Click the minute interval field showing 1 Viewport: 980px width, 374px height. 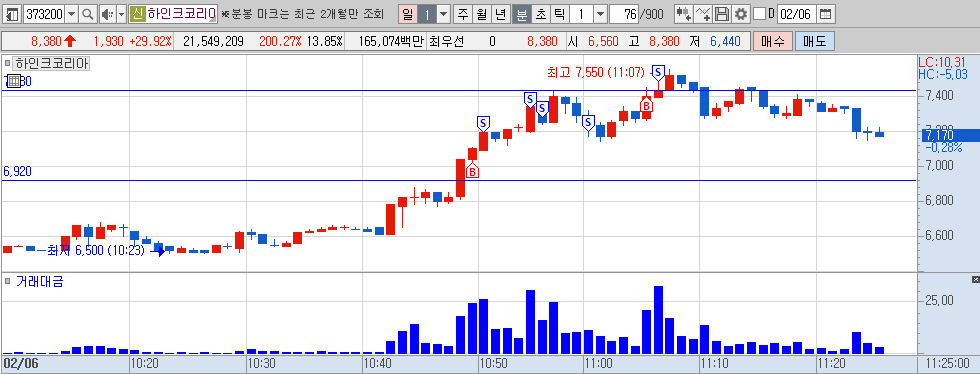coord(581,13)
